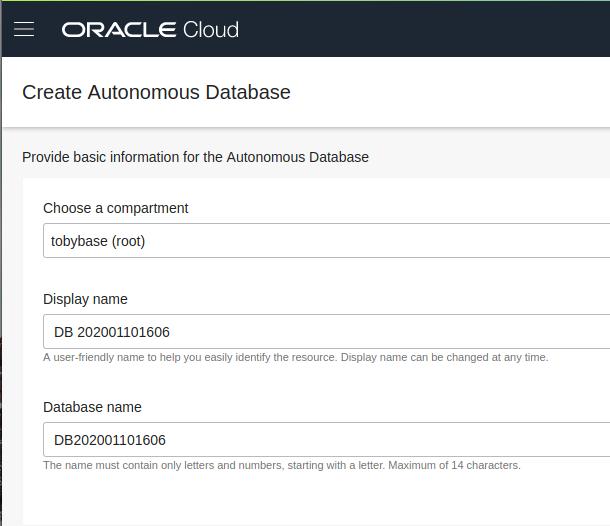Place cursor in DB202001101606 database name text
Image resolution: width=610 pixels, height=526 pixels.
point(110,440)
